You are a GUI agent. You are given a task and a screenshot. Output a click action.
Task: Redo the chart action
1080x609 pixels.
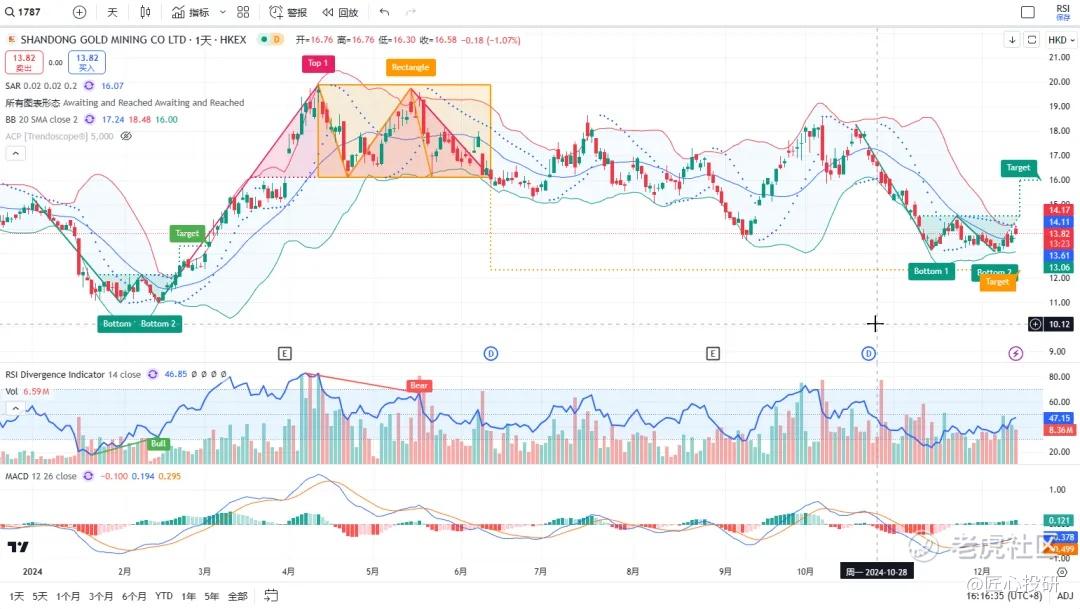[x=411, y=12]
